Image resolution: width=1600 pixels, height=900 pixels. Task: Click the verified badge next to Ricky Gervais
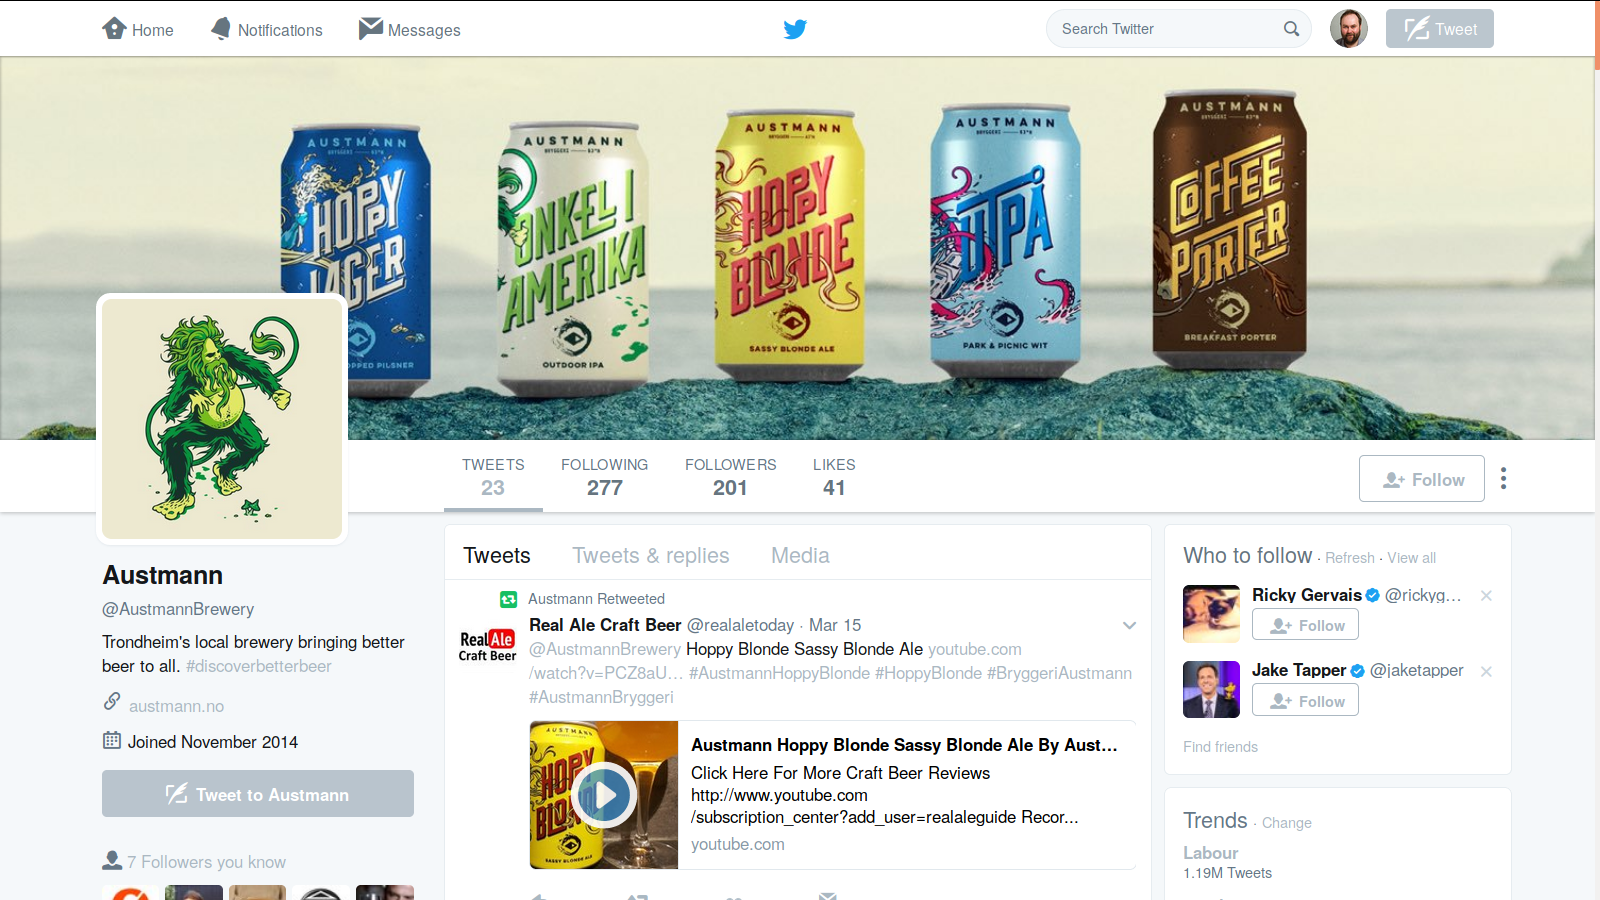click(x=1372, y=596)
